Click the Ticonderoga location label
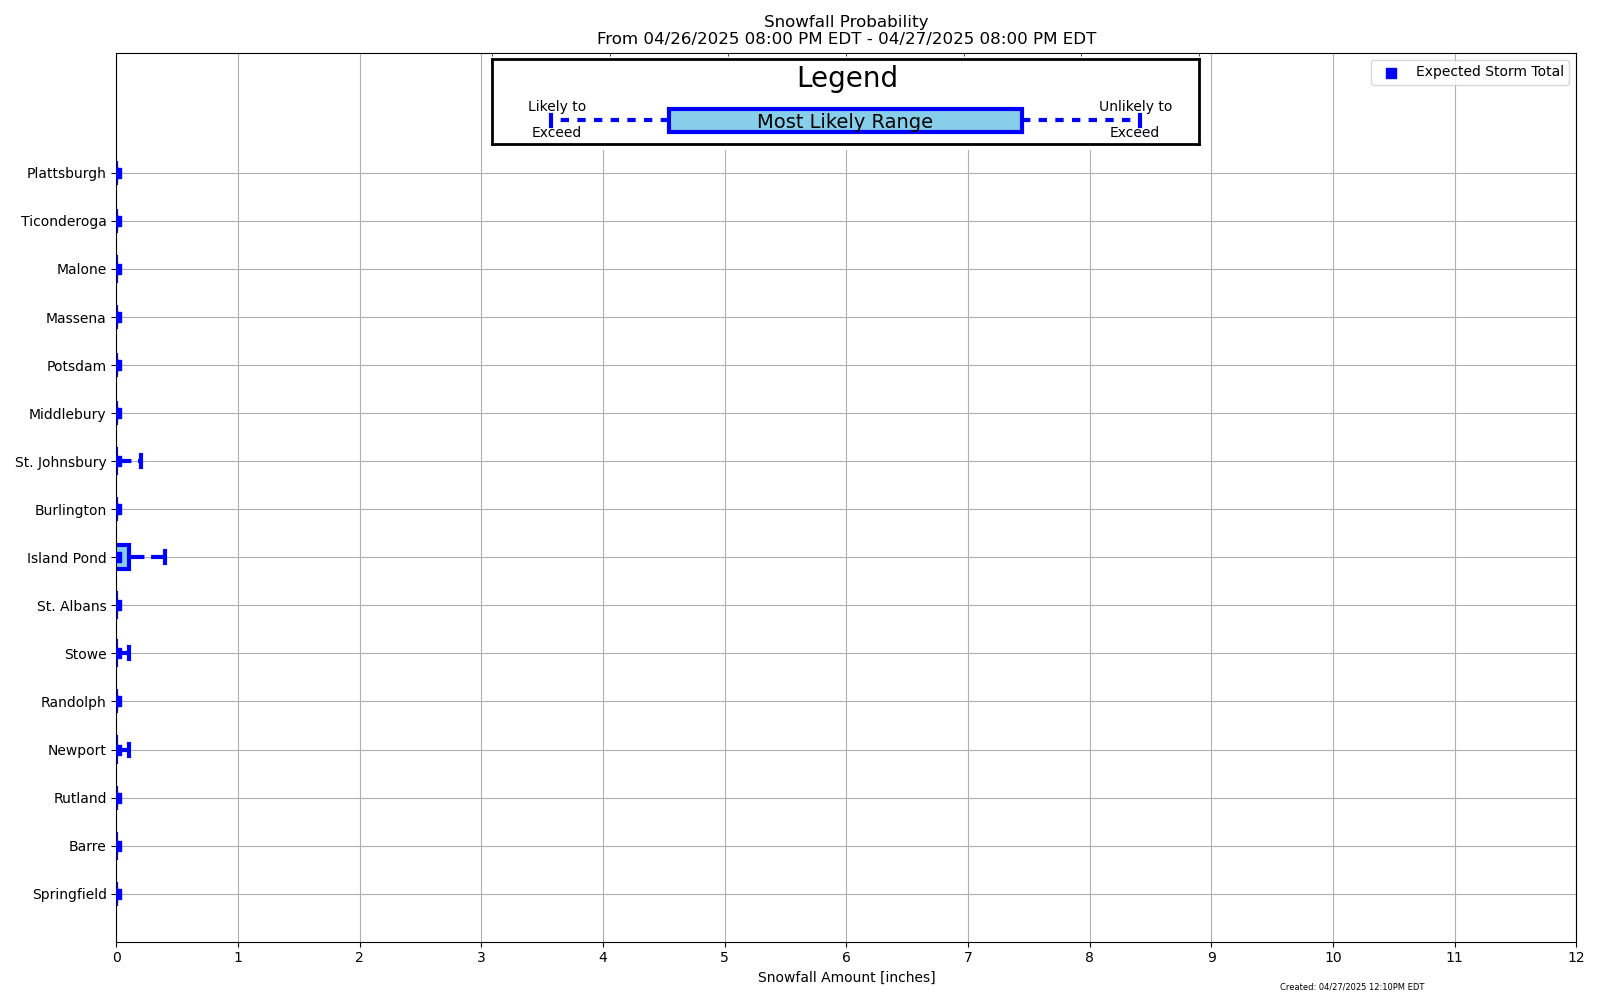1600x1000 pixels. pyautogui.click(x=64, y=222)
